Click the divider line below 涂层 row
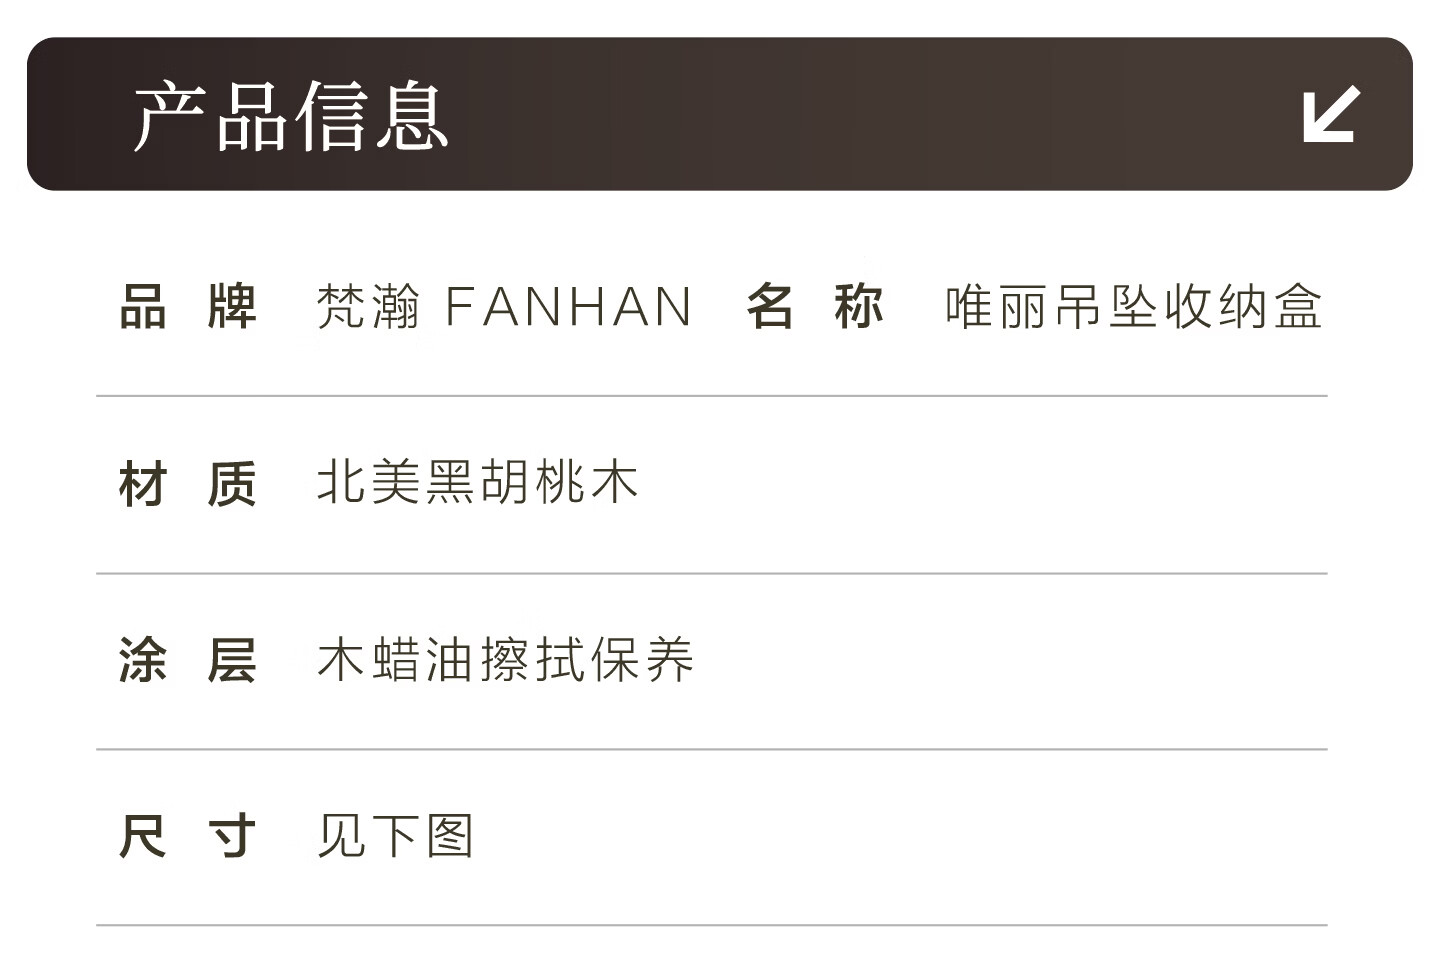This screenshot has width=1440, height=953. pyautogui.click(x=711, y=749)
